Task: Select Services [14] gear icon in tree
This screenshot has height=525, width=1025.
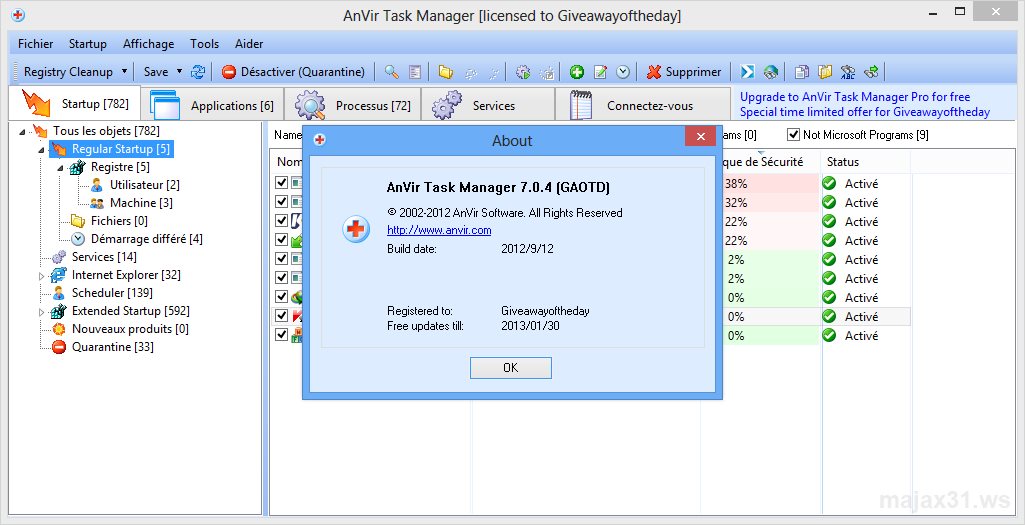Action: point(59,257)
